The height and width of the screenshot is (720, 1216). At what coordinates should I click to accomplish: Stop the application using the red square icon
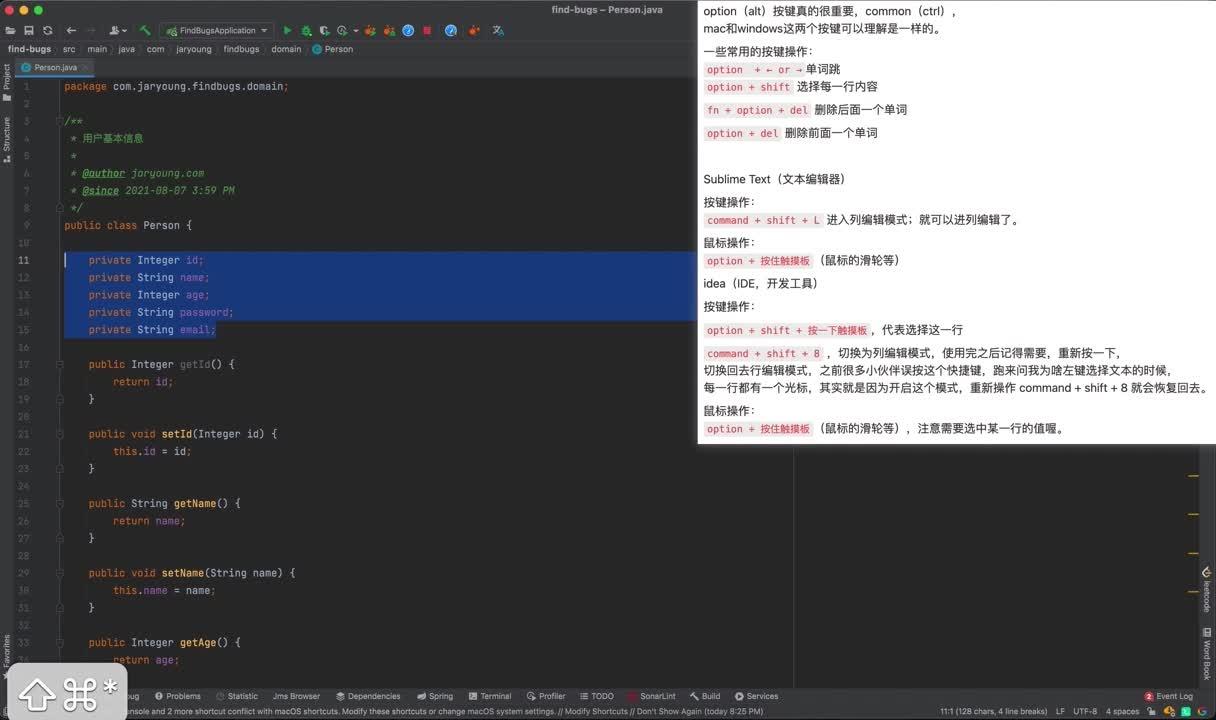pos(426,31)
